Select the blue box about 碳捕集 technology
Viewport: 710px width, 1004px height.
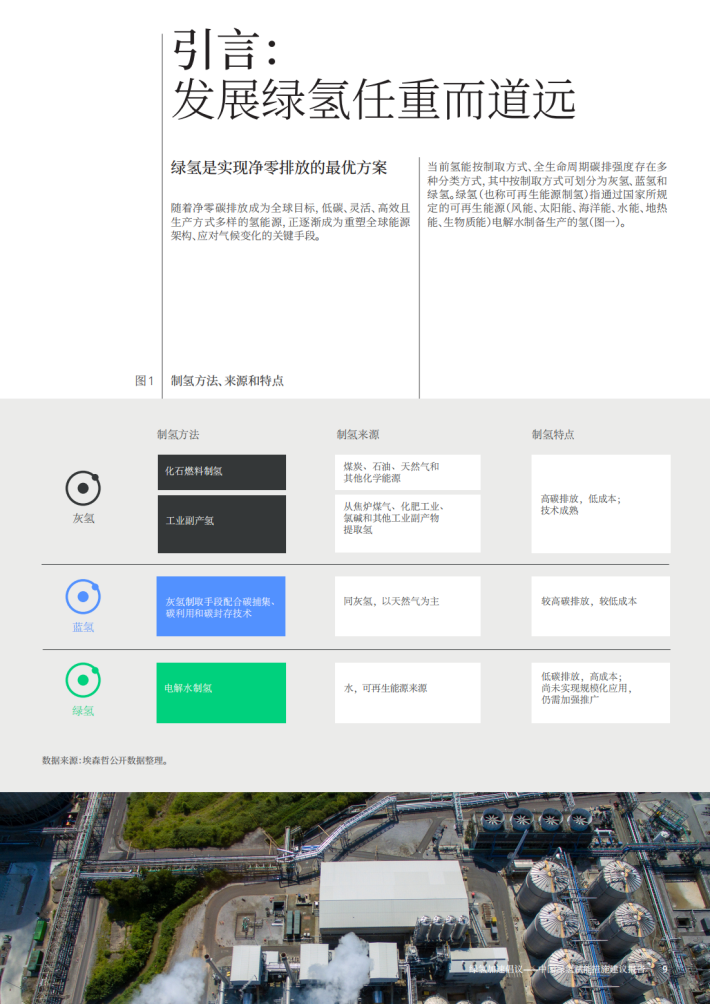click(x=221, y=606)
